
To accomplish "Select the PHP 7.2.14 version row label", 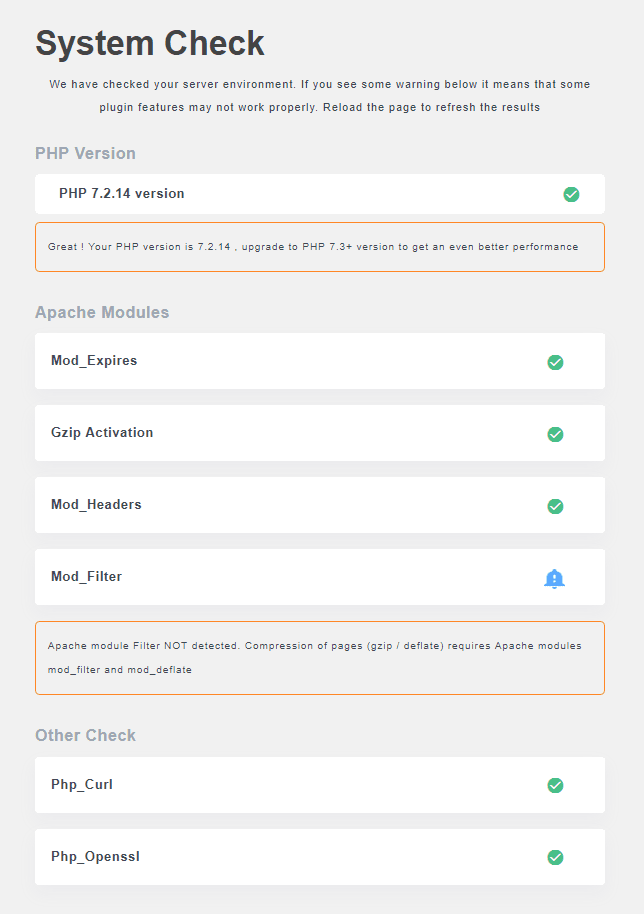I will coord(121,194).
